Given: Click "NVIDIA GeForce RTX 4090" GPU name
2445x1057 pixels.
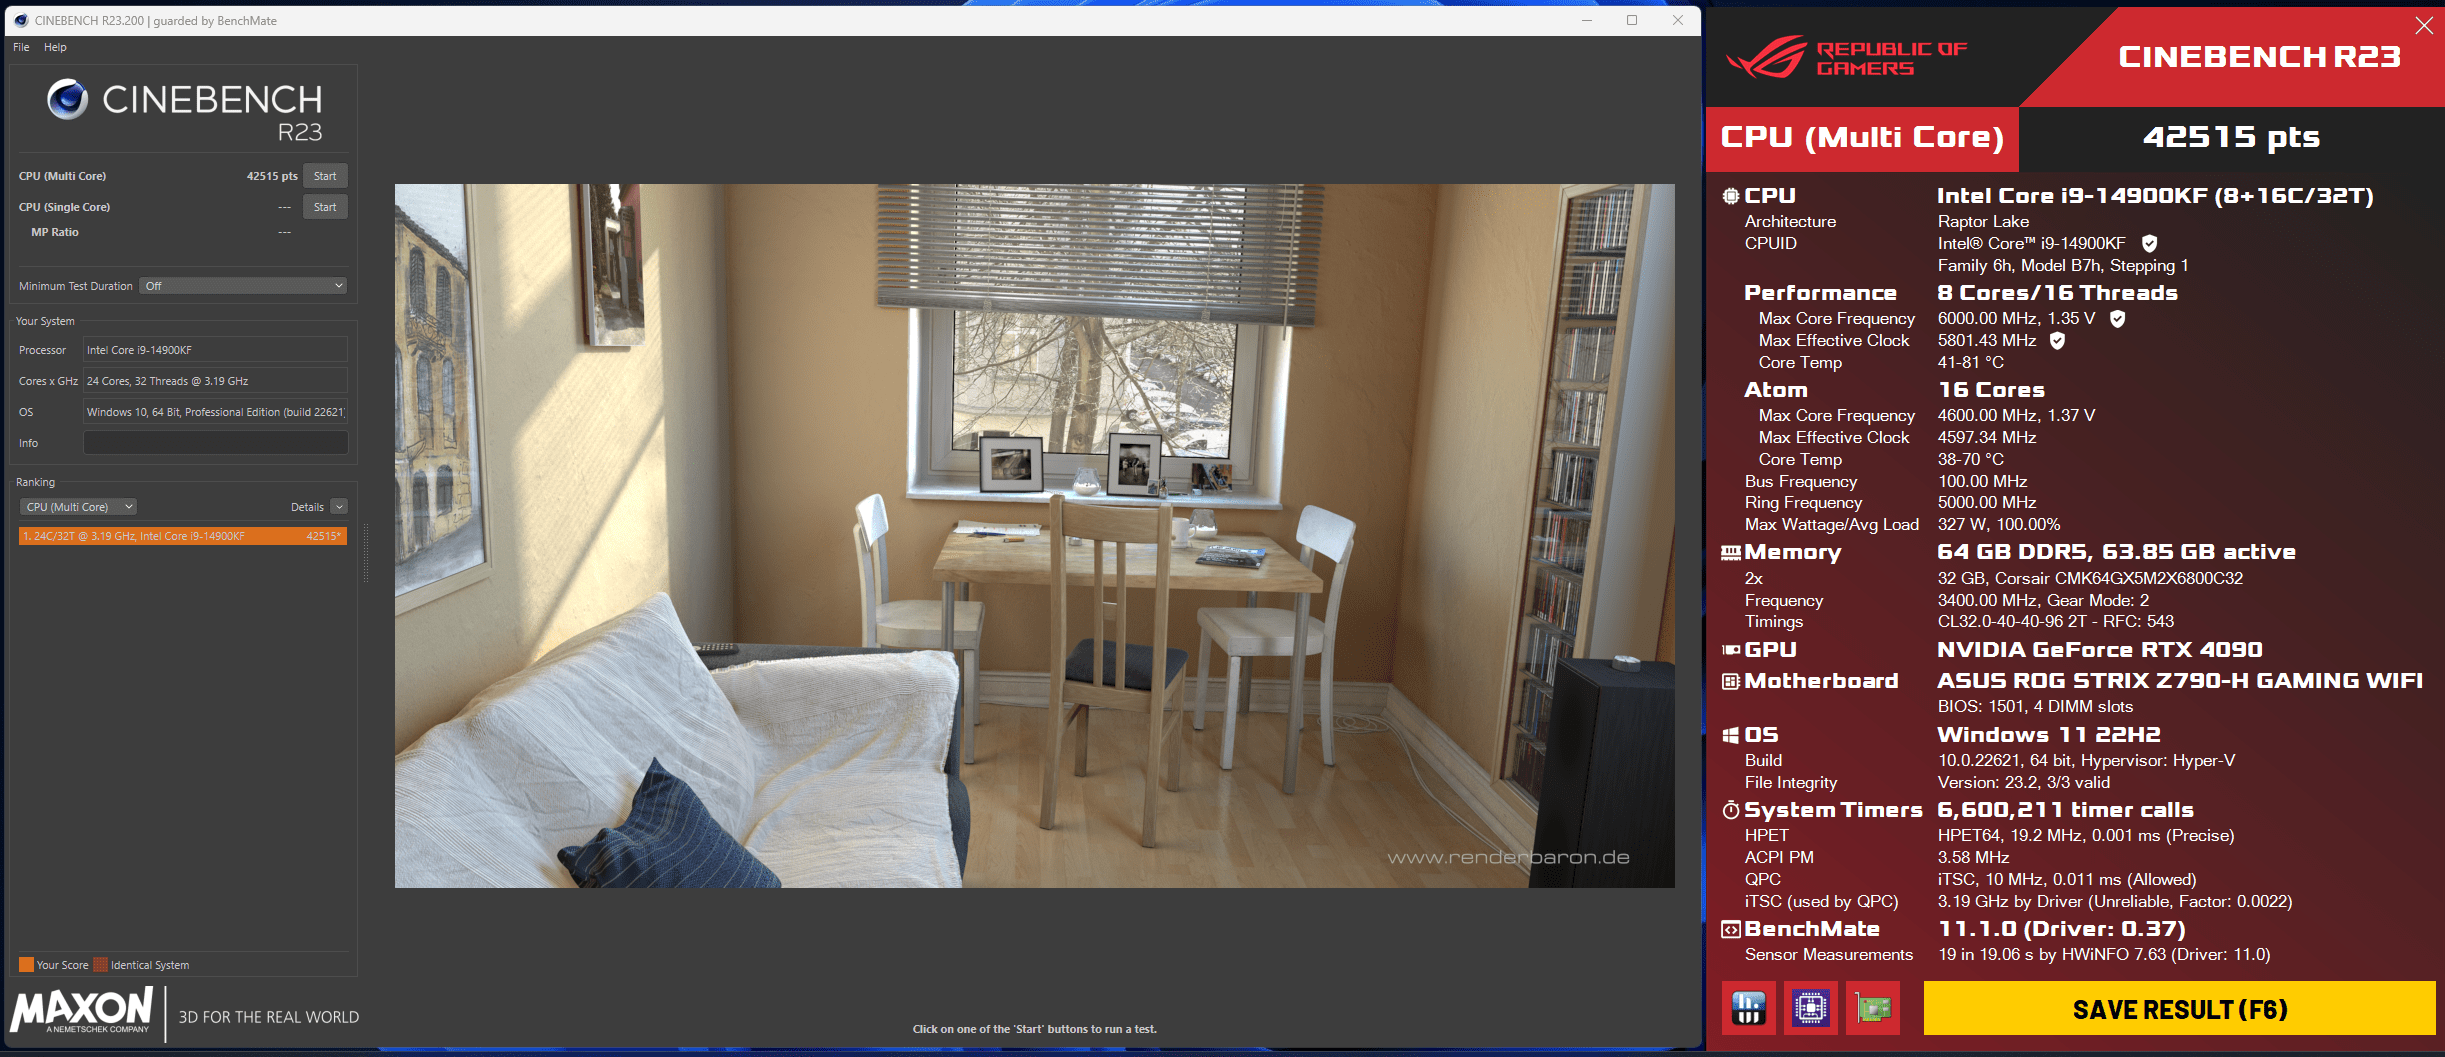Looking at the screenshot, I should pyautogui.click(x=2099, y=650).
